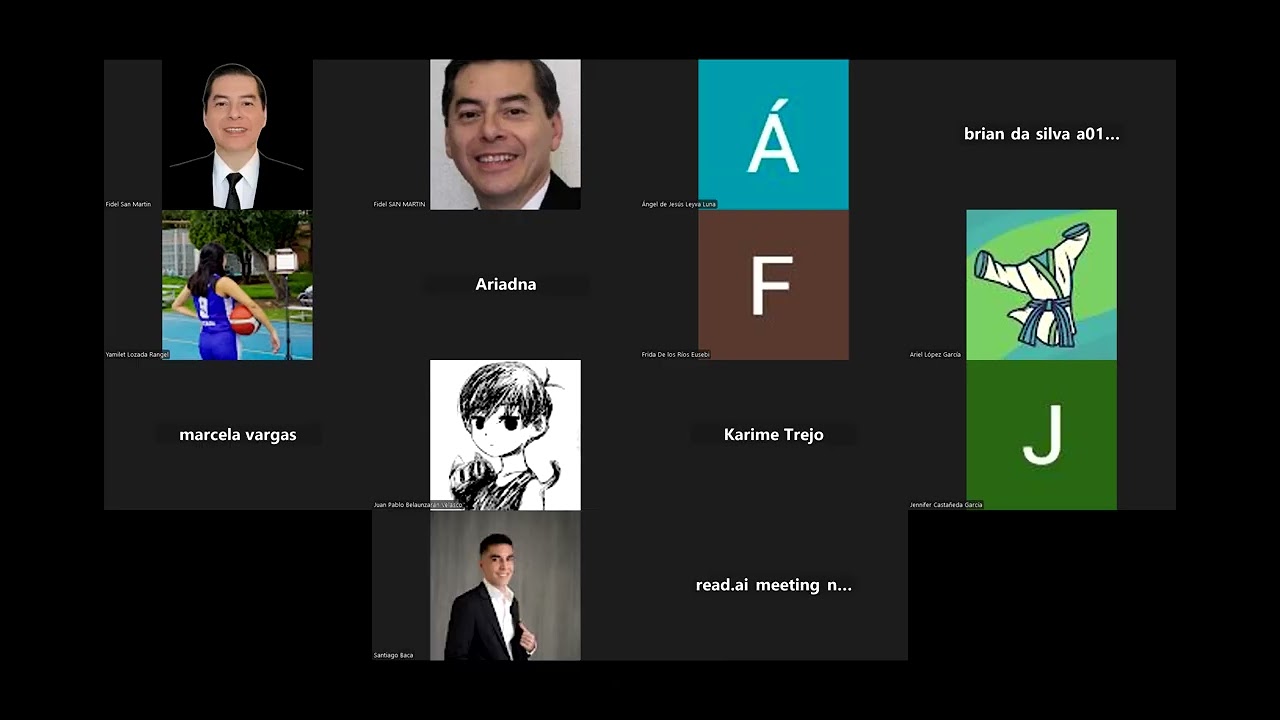
Task: Click the 'Yamilet Lozada Rangel' name label
Action: click(137, 354)
